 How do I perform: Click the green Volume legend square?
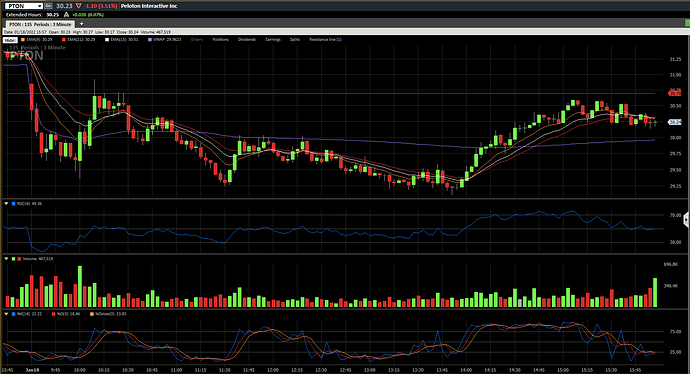coord(13,259)
